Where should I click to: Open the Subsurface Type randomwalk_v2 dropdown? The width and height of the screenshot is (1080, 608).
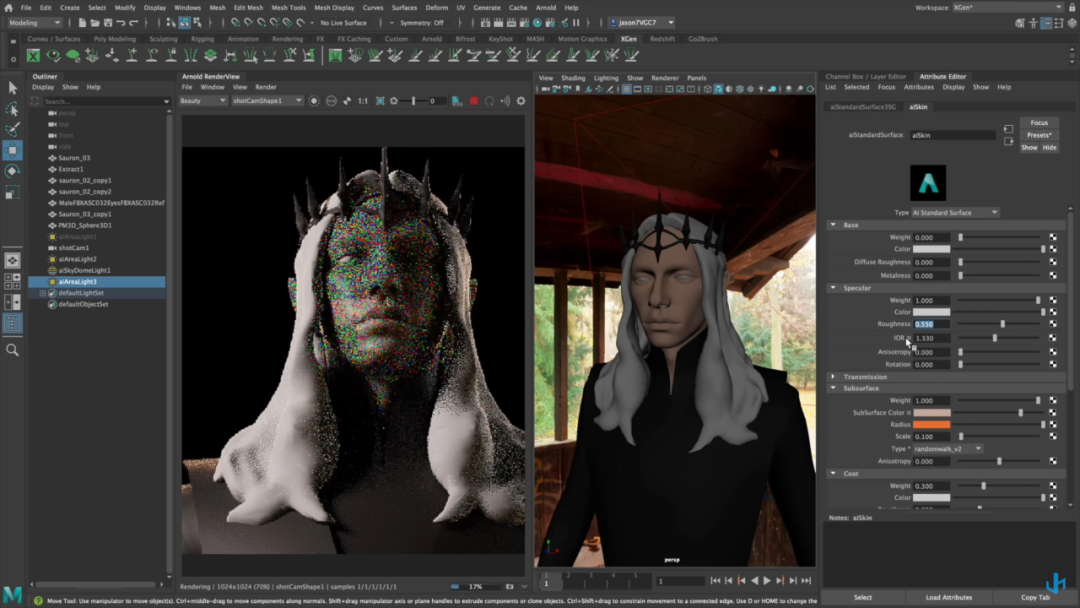(x=948, y=449)
